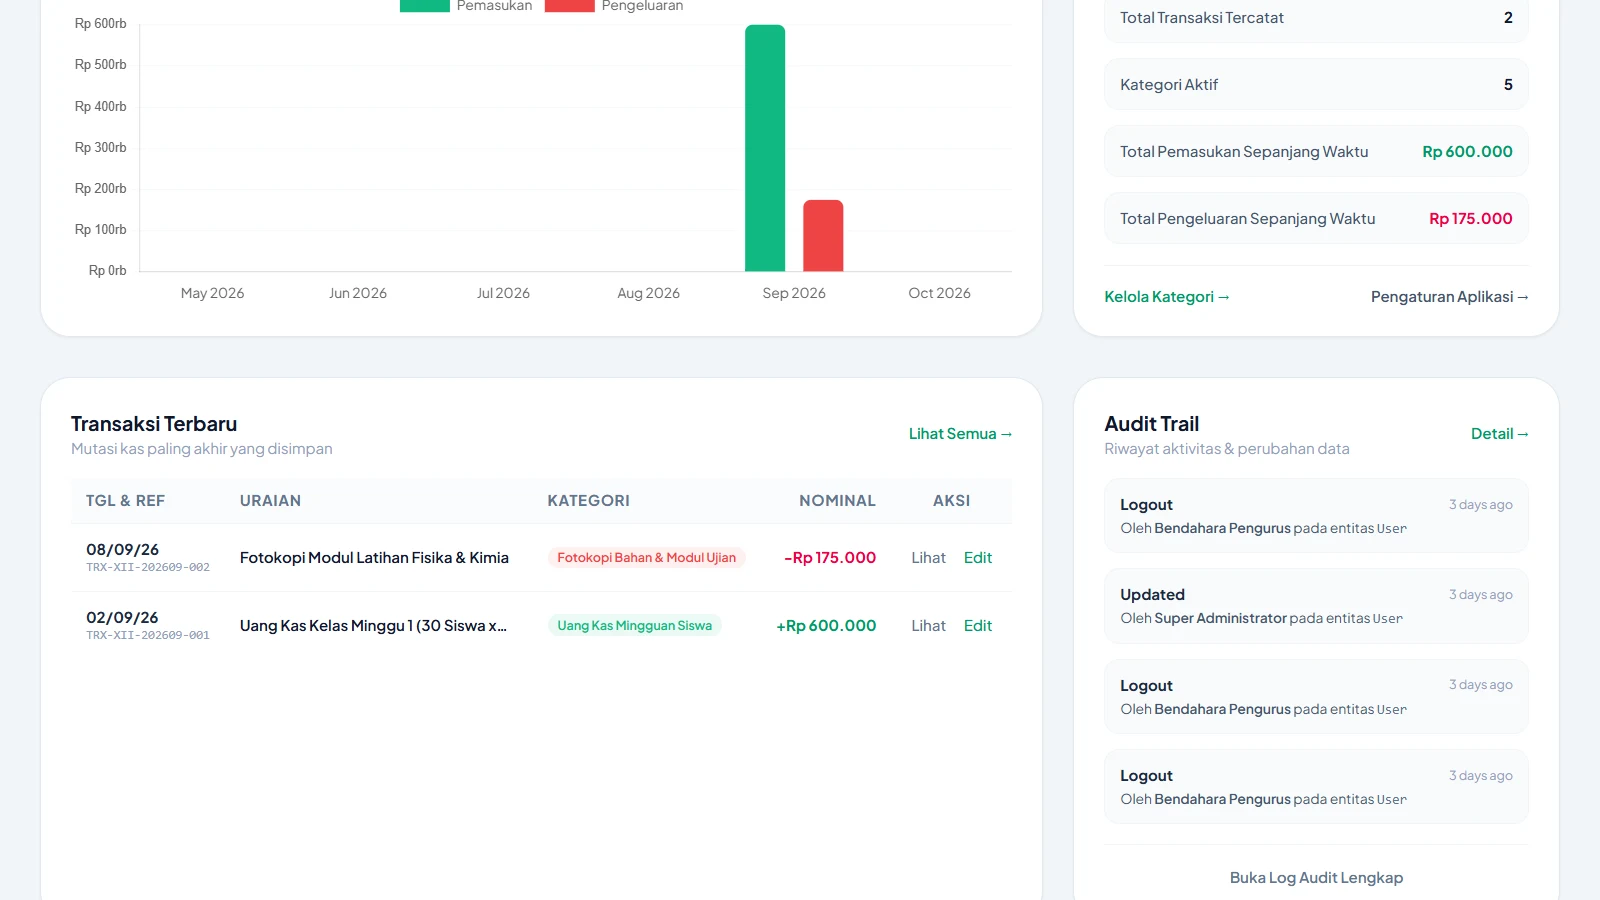Click the Fotokopi Modul Latihan Fisika & Kimia description
Screen dimensions: 1600x900
pos(374,558)
